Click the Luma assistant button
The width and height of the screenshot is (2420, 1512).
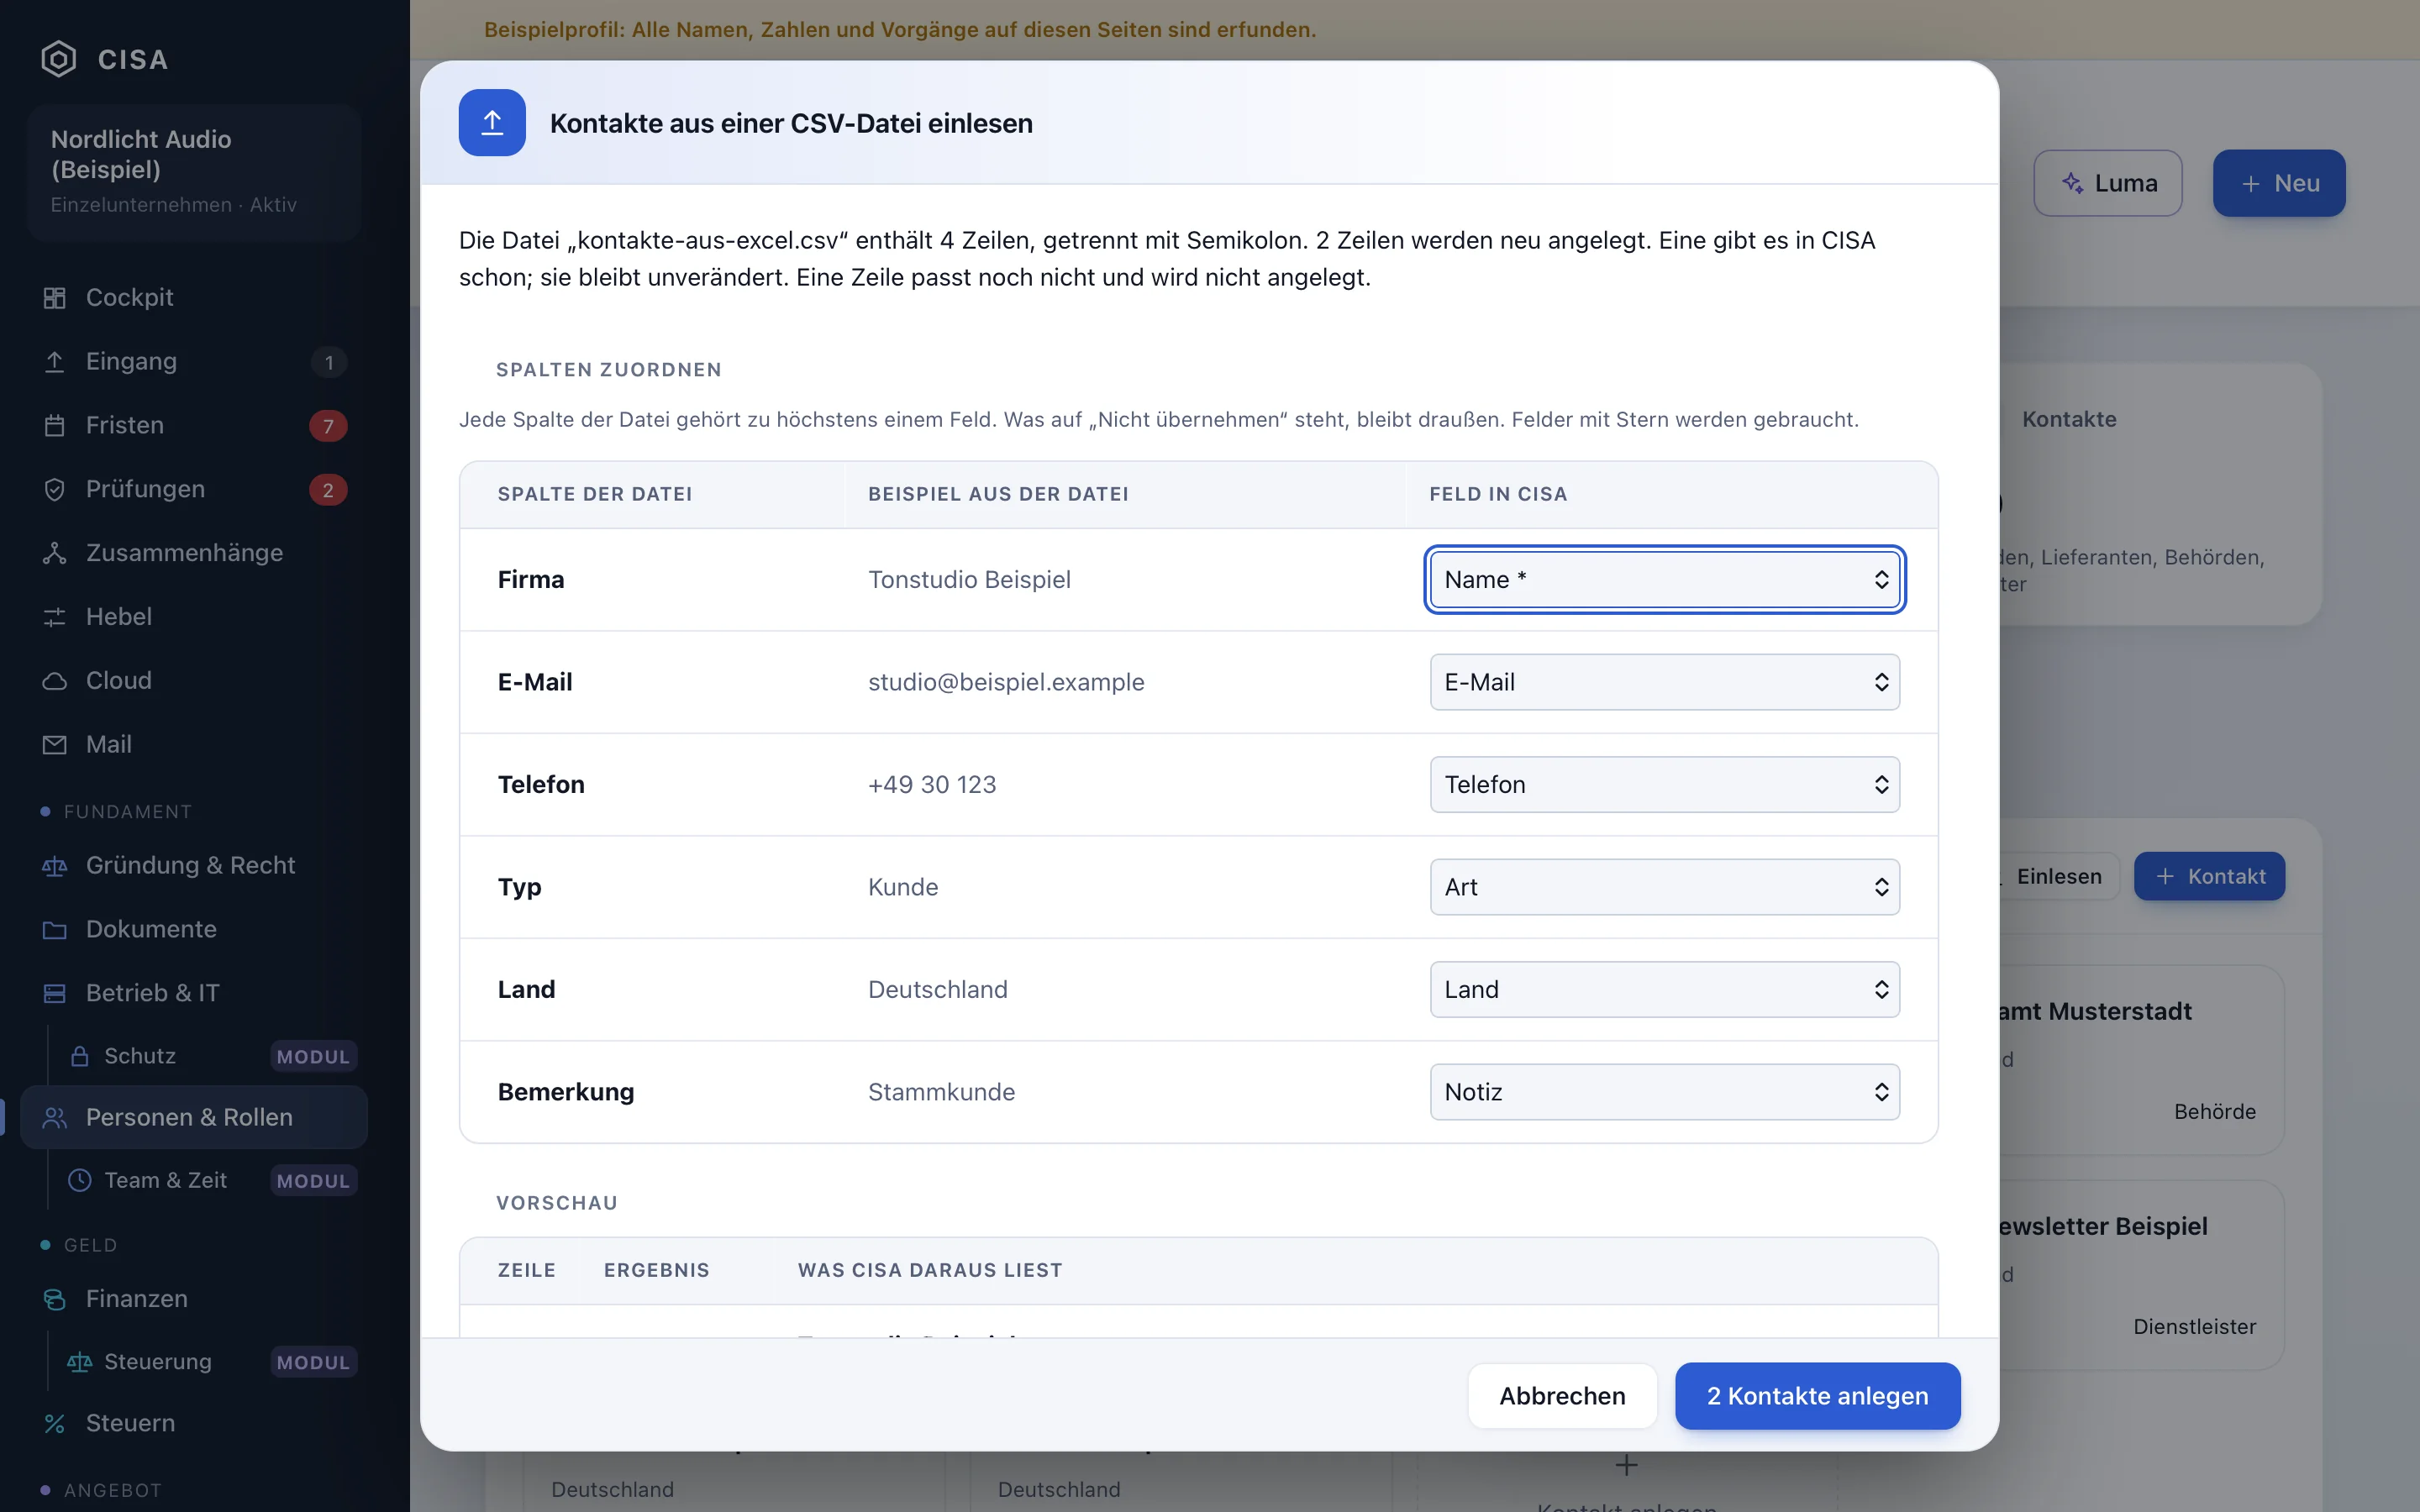click(2108, 183)
